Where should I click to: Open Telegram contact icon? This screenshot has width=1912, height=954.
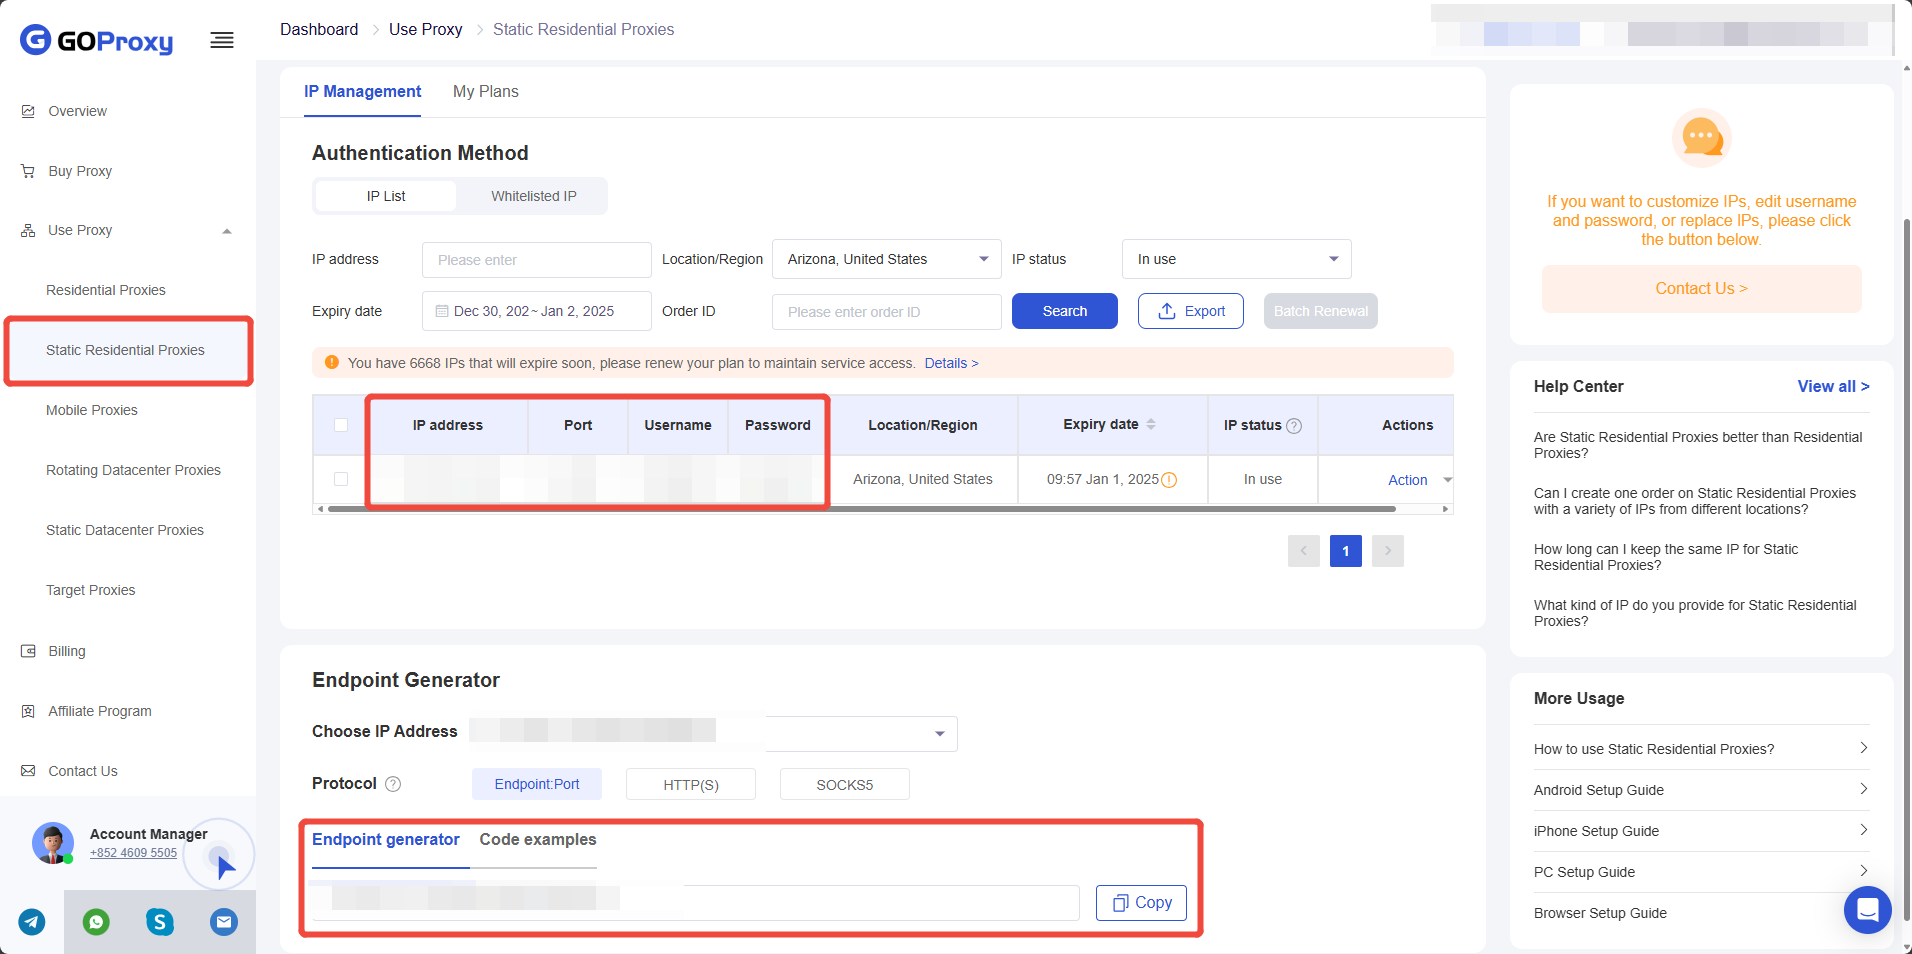[x=32, y=922]
